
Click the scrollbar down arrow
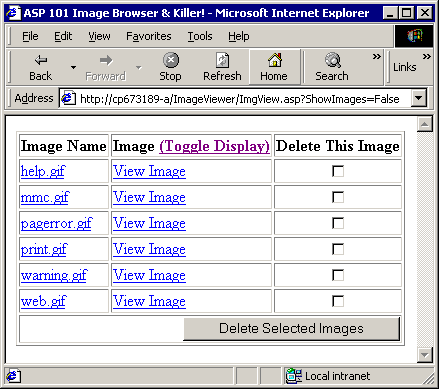(425, 355)
